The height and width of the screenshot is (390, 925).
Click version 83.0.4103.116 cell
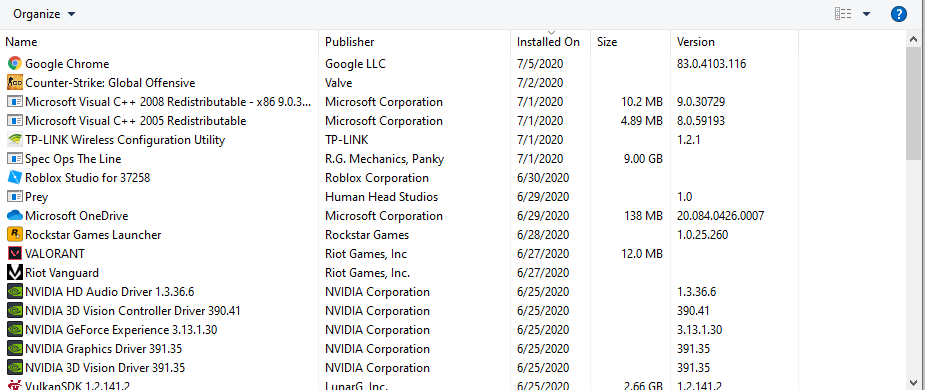click(711, 64)
